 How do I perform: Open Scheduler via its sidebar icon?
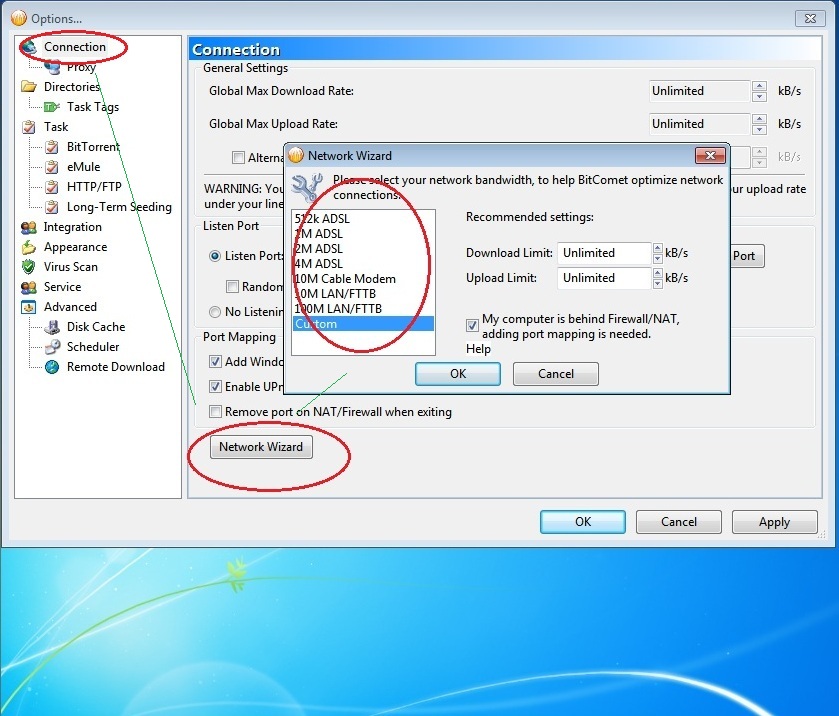(x=52, y=347)
